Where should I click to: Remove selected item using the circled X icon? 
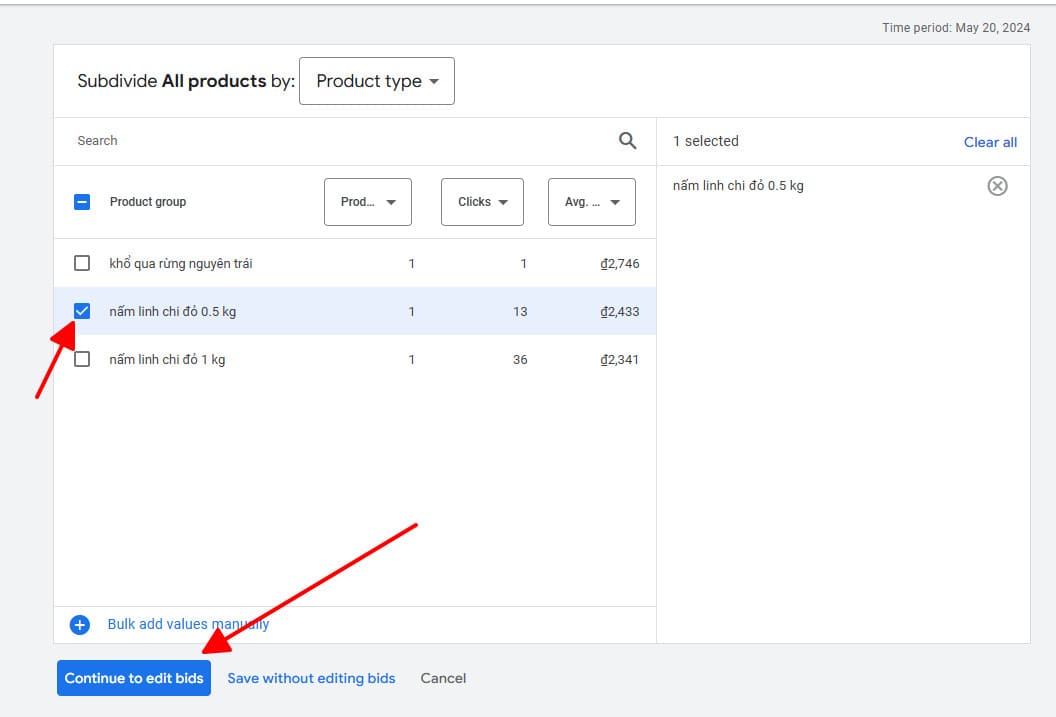[997, 185]
